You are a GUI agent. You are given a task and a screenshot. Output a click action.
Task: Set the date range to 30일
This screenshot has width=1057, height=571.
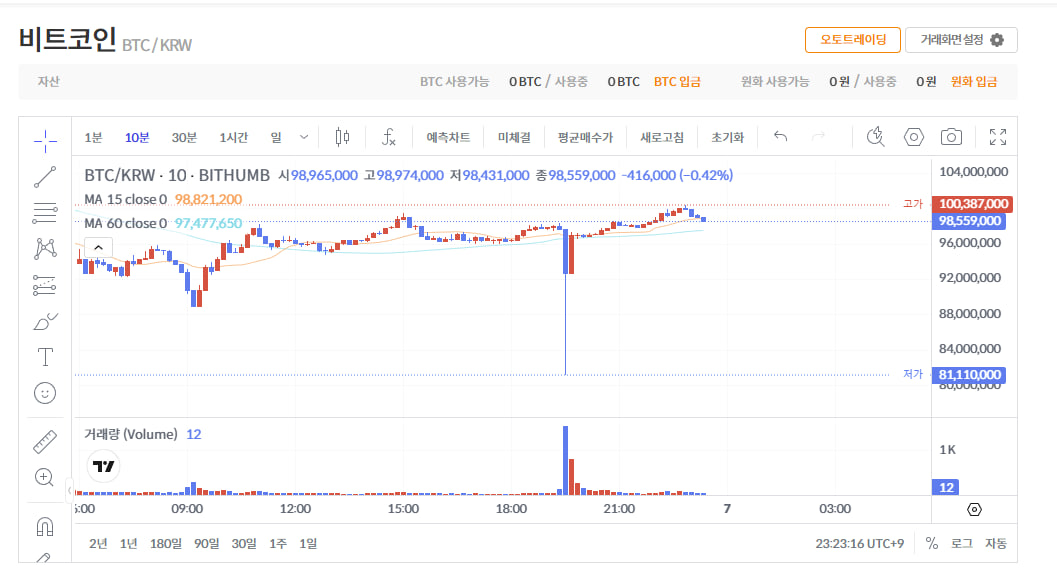pos(244,543)
